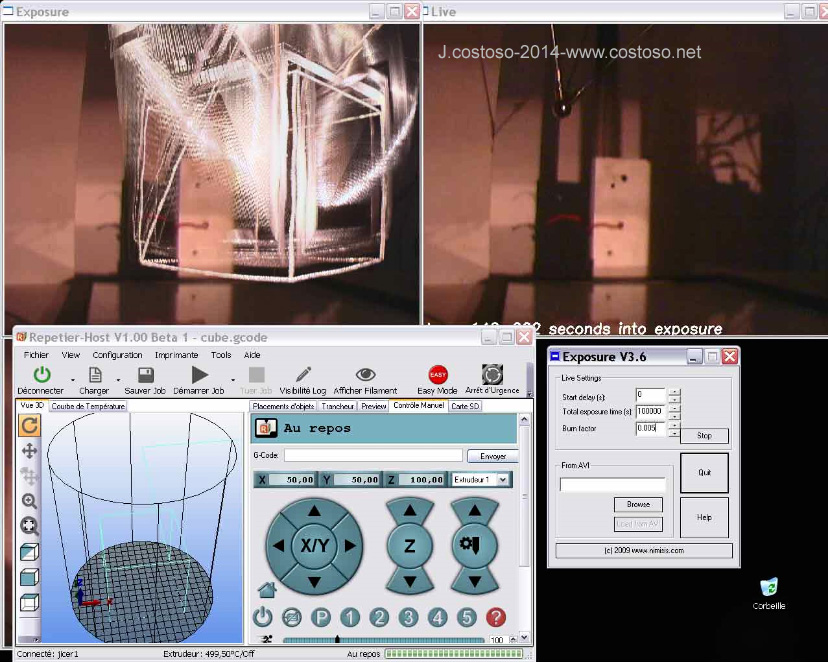Switch to the Courbe de Température tab

click(88, 406)
